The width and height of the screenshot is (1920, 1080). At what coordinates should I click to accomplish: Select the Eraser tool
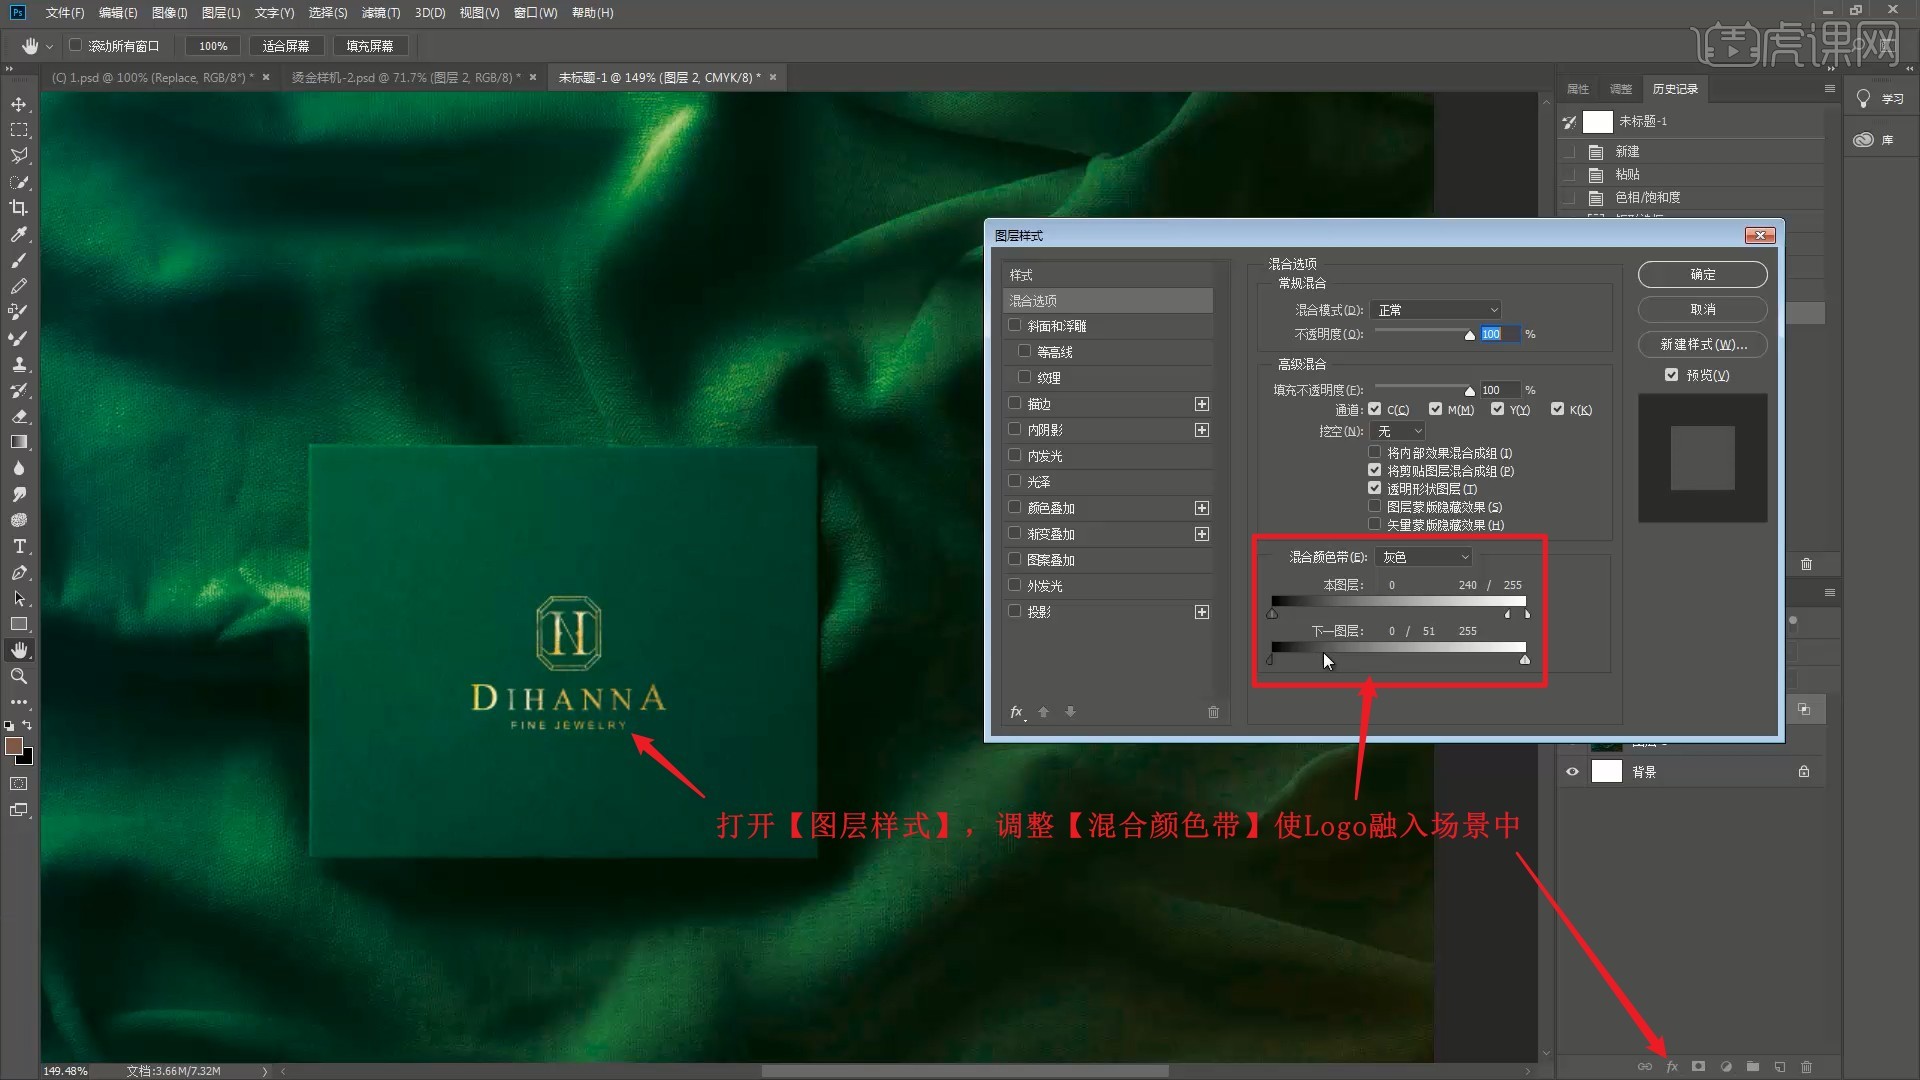click(19, 416)
